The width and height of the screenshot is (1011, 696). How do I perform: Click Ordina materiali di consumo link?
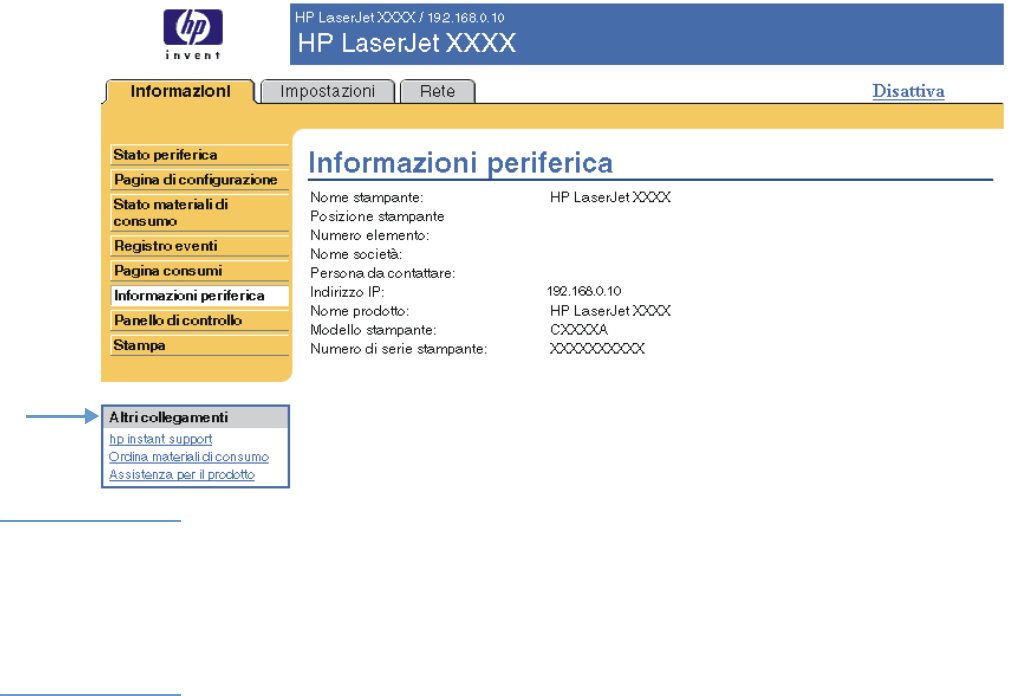(x=189, y=457)
